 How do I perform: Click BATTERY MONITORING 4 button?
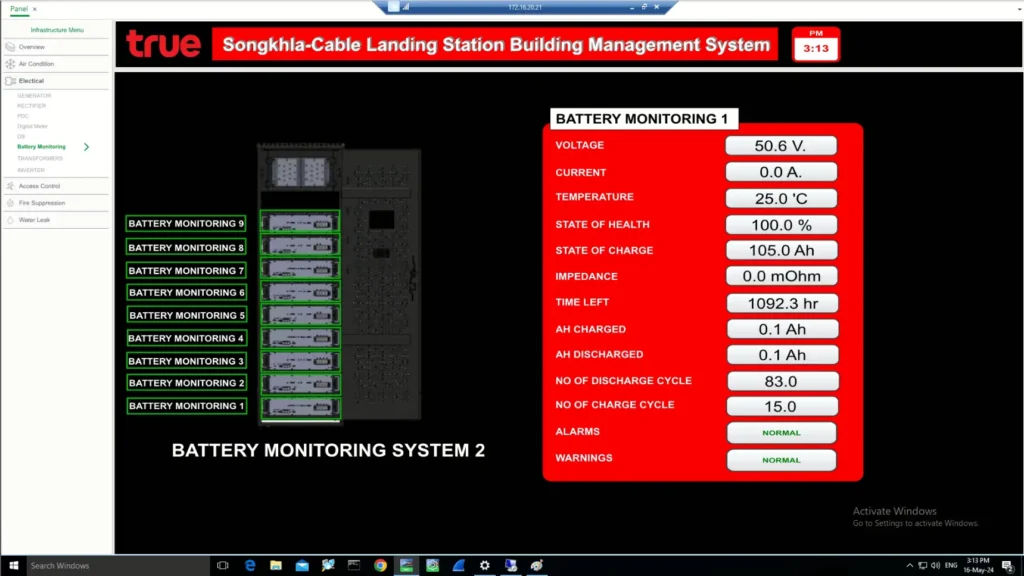coord(187,338)
